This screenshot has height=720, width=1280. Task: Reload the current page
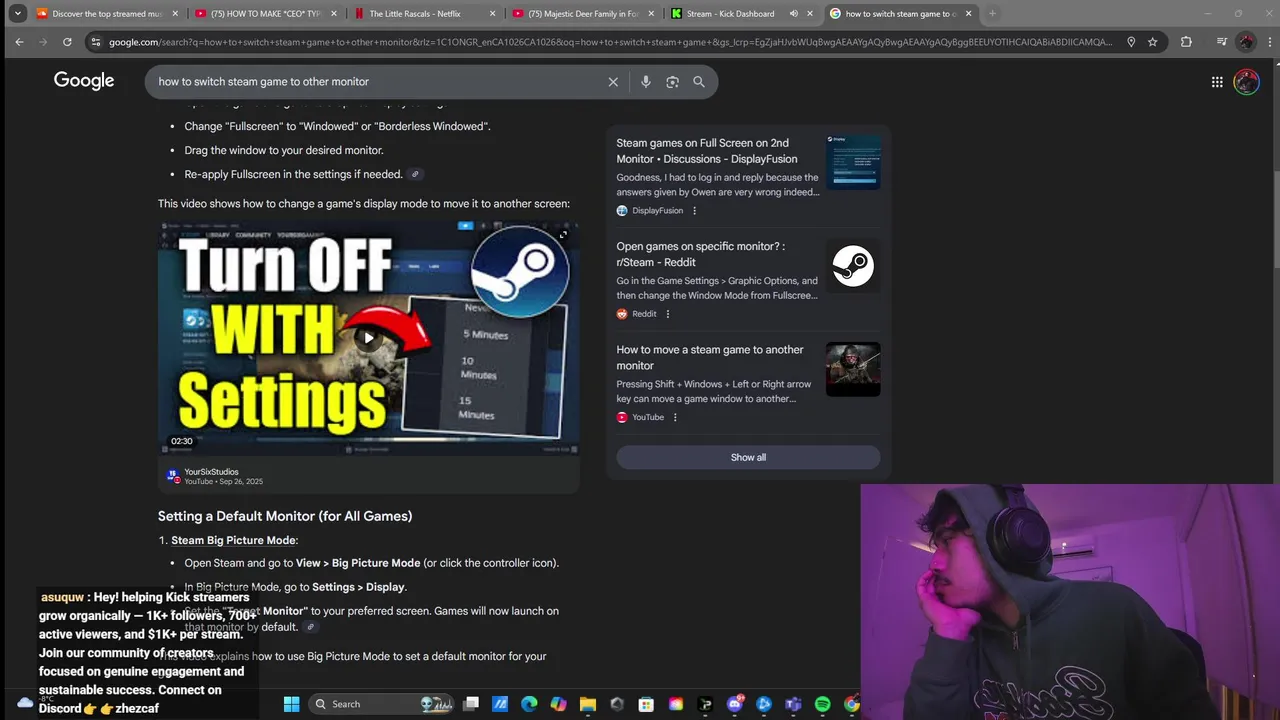(x=67, y=42)
